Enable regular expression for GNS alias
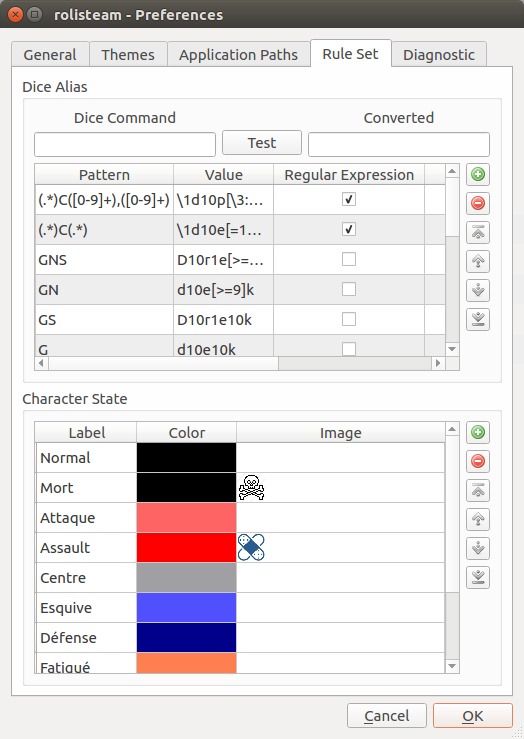Screen dimensions: 524x739 tap(349, 259)
